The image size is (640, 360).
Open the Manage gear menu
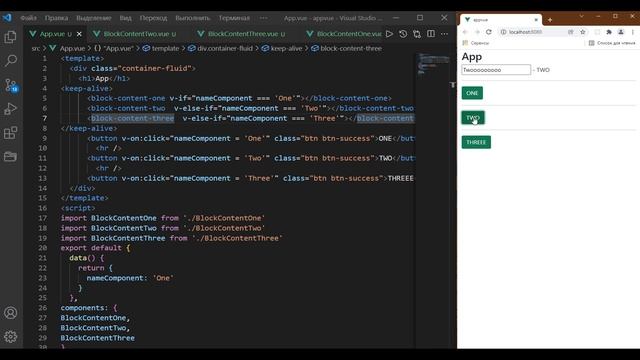[10, 336]
